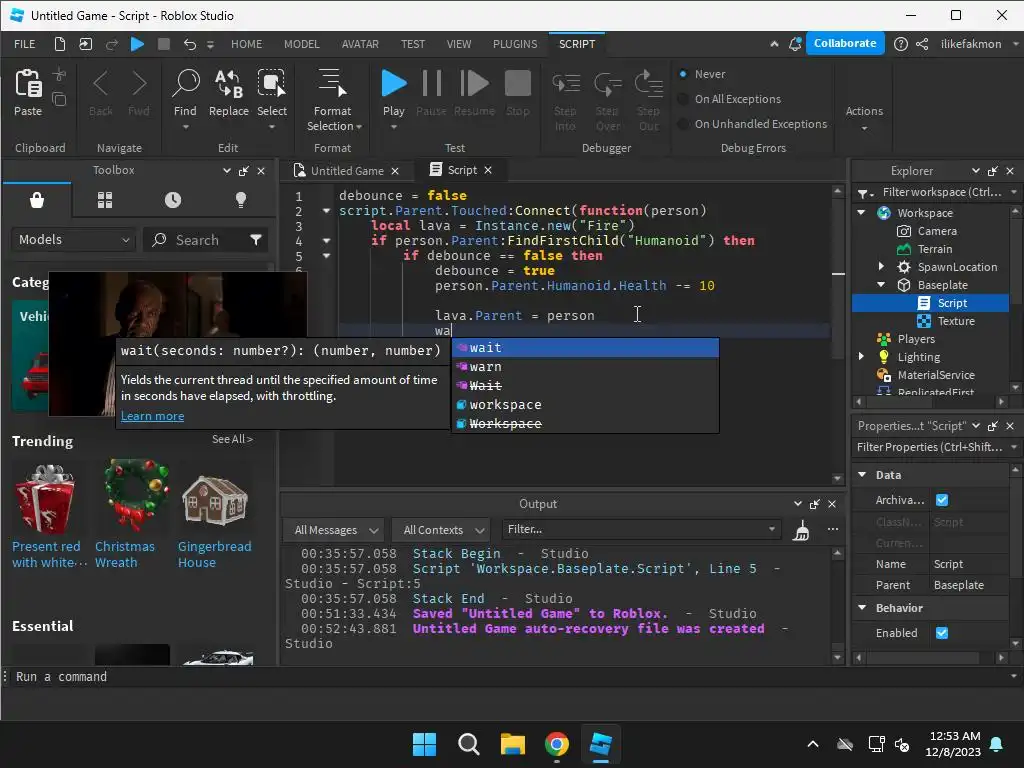The image size is (1024, 768).
Task: Click the Learn more link in tooltip
Action: tap(152, 416)
